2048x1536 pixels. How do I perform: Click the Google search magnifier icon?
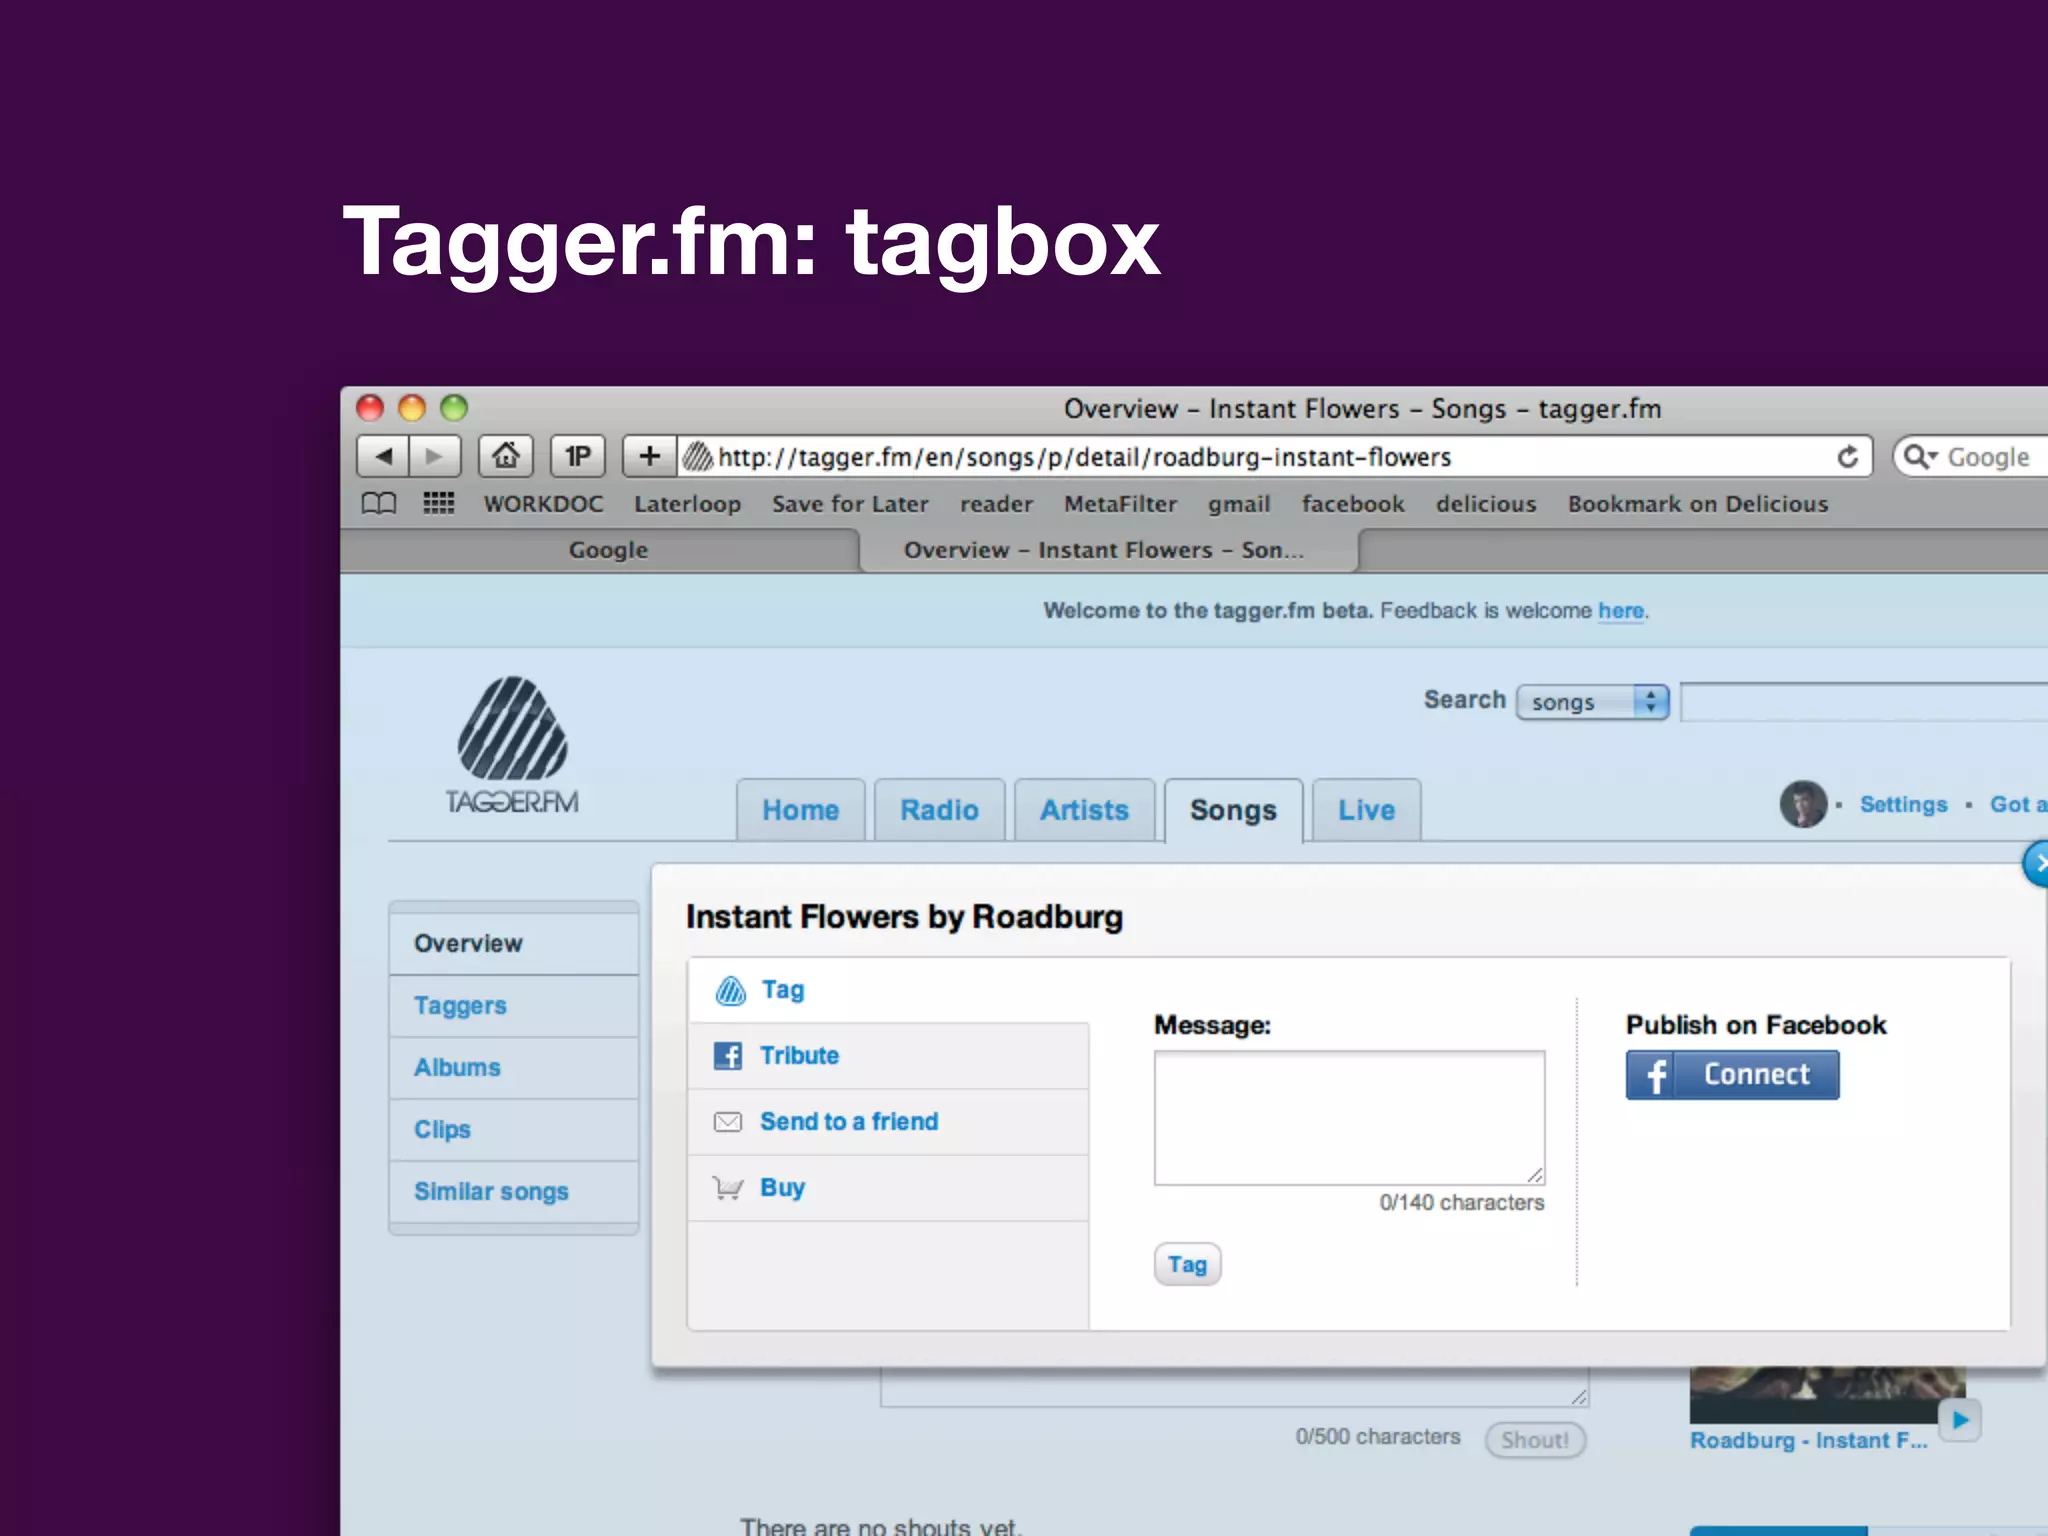tap(1918, 457)
